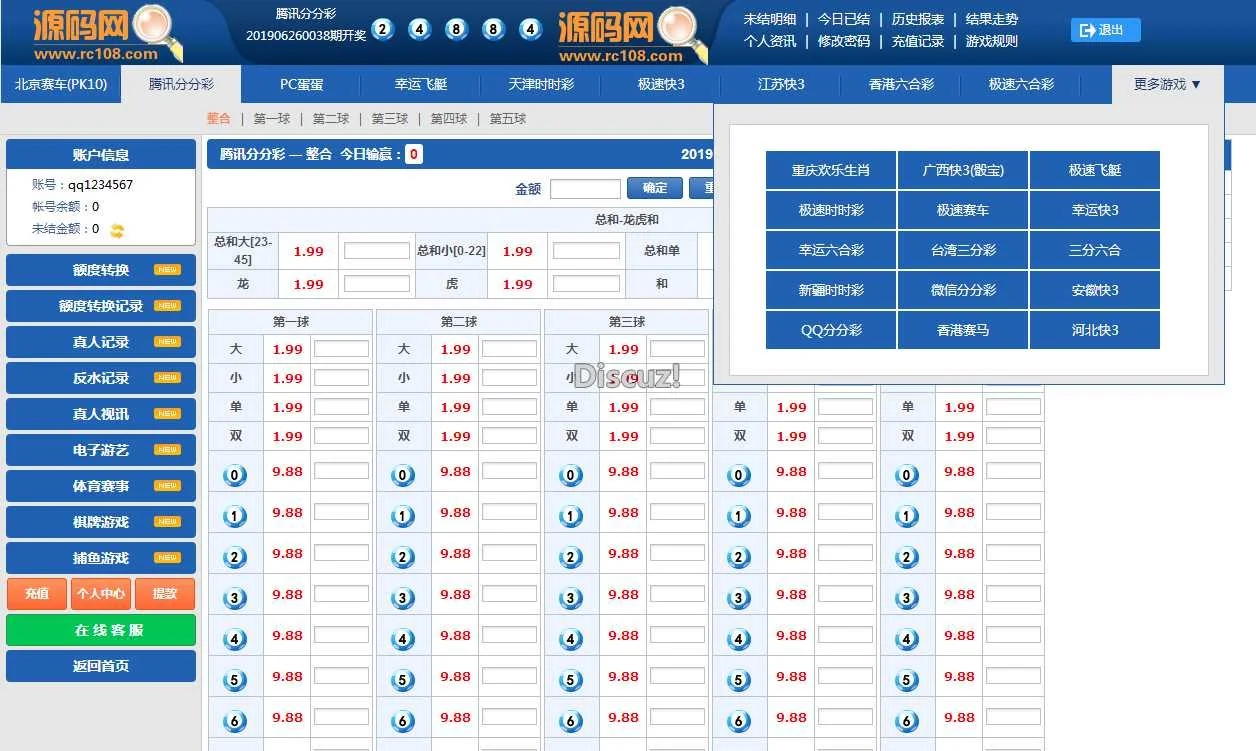This screenshot has width=1256, height=751.
Task: Select ball 3 in 第二球 column
Action: pyautogui.click(x=403, y=599)
